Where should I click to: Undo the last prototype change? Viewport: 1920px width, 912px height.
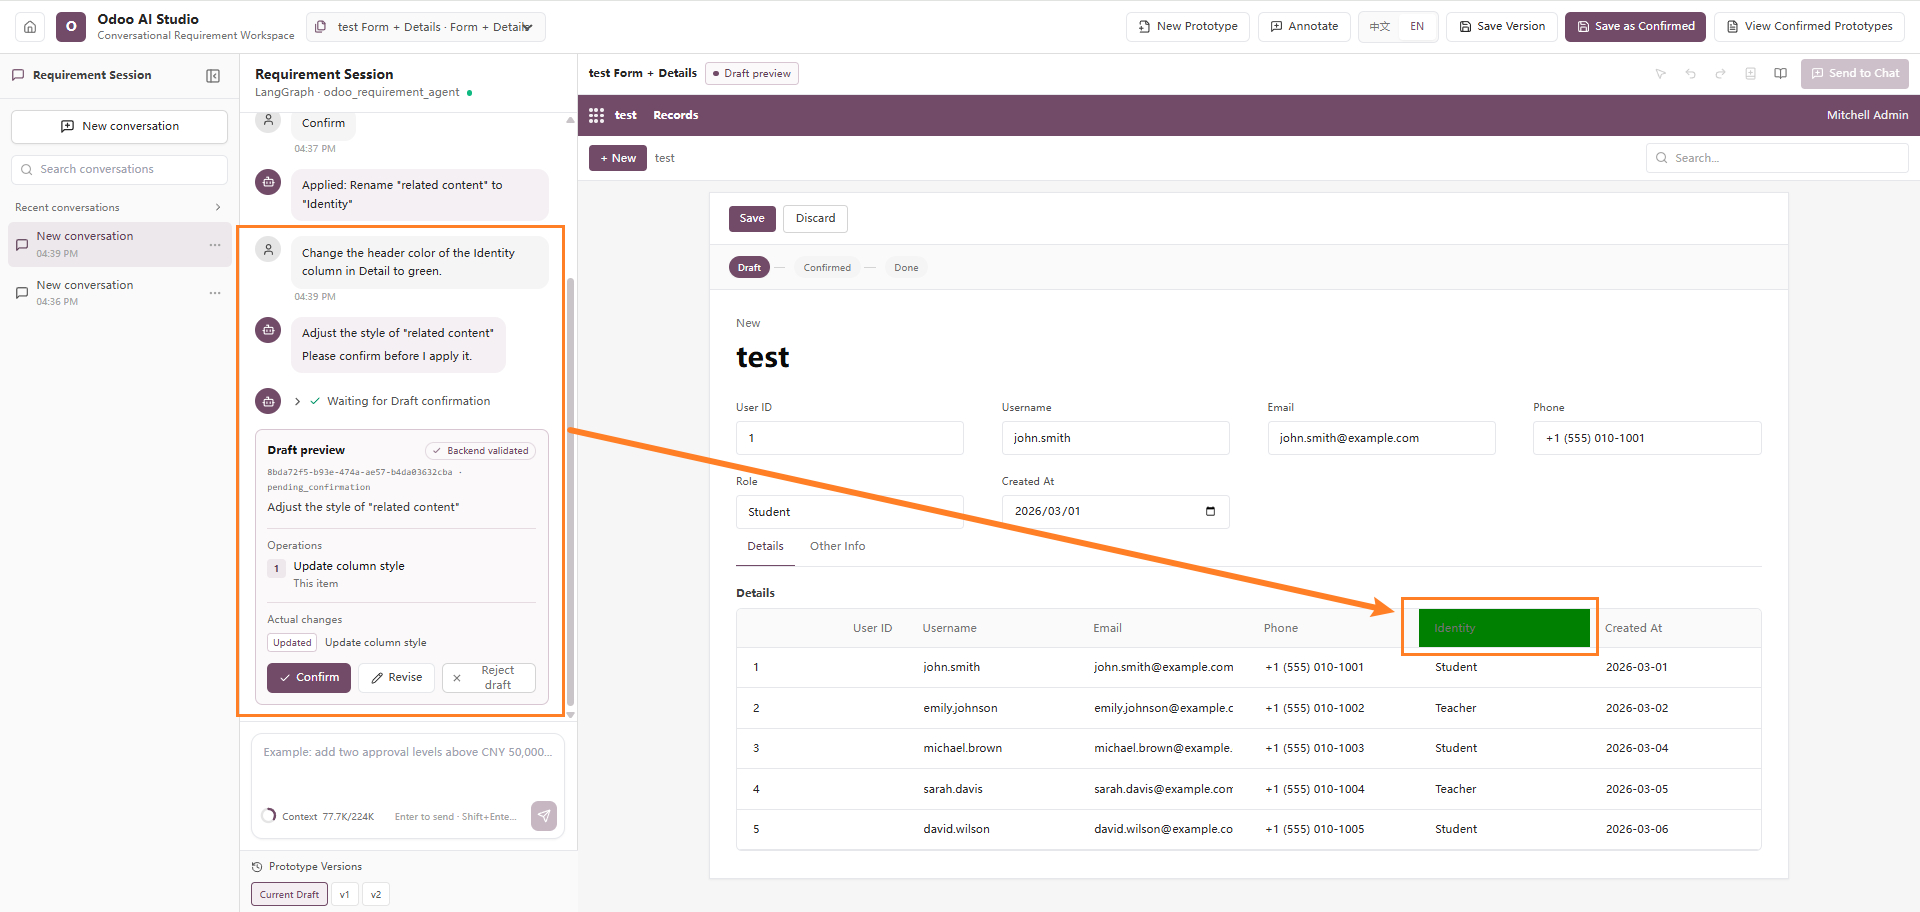pos(1691,74)
